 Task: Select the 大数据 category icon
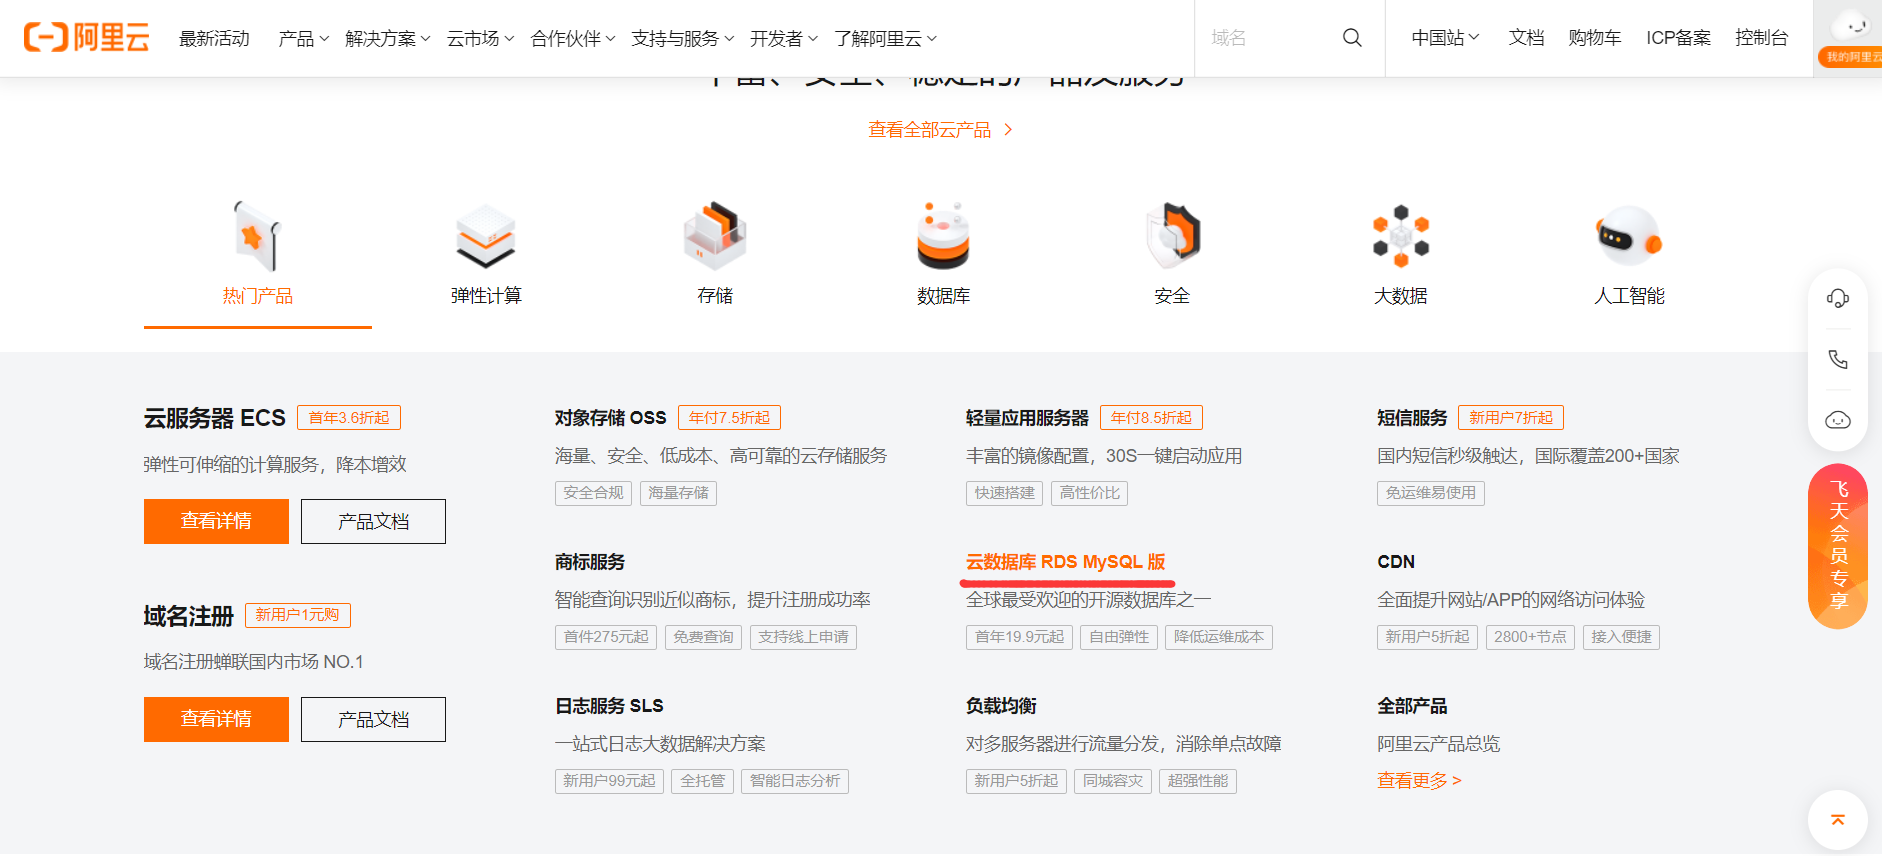[1401, 237]
